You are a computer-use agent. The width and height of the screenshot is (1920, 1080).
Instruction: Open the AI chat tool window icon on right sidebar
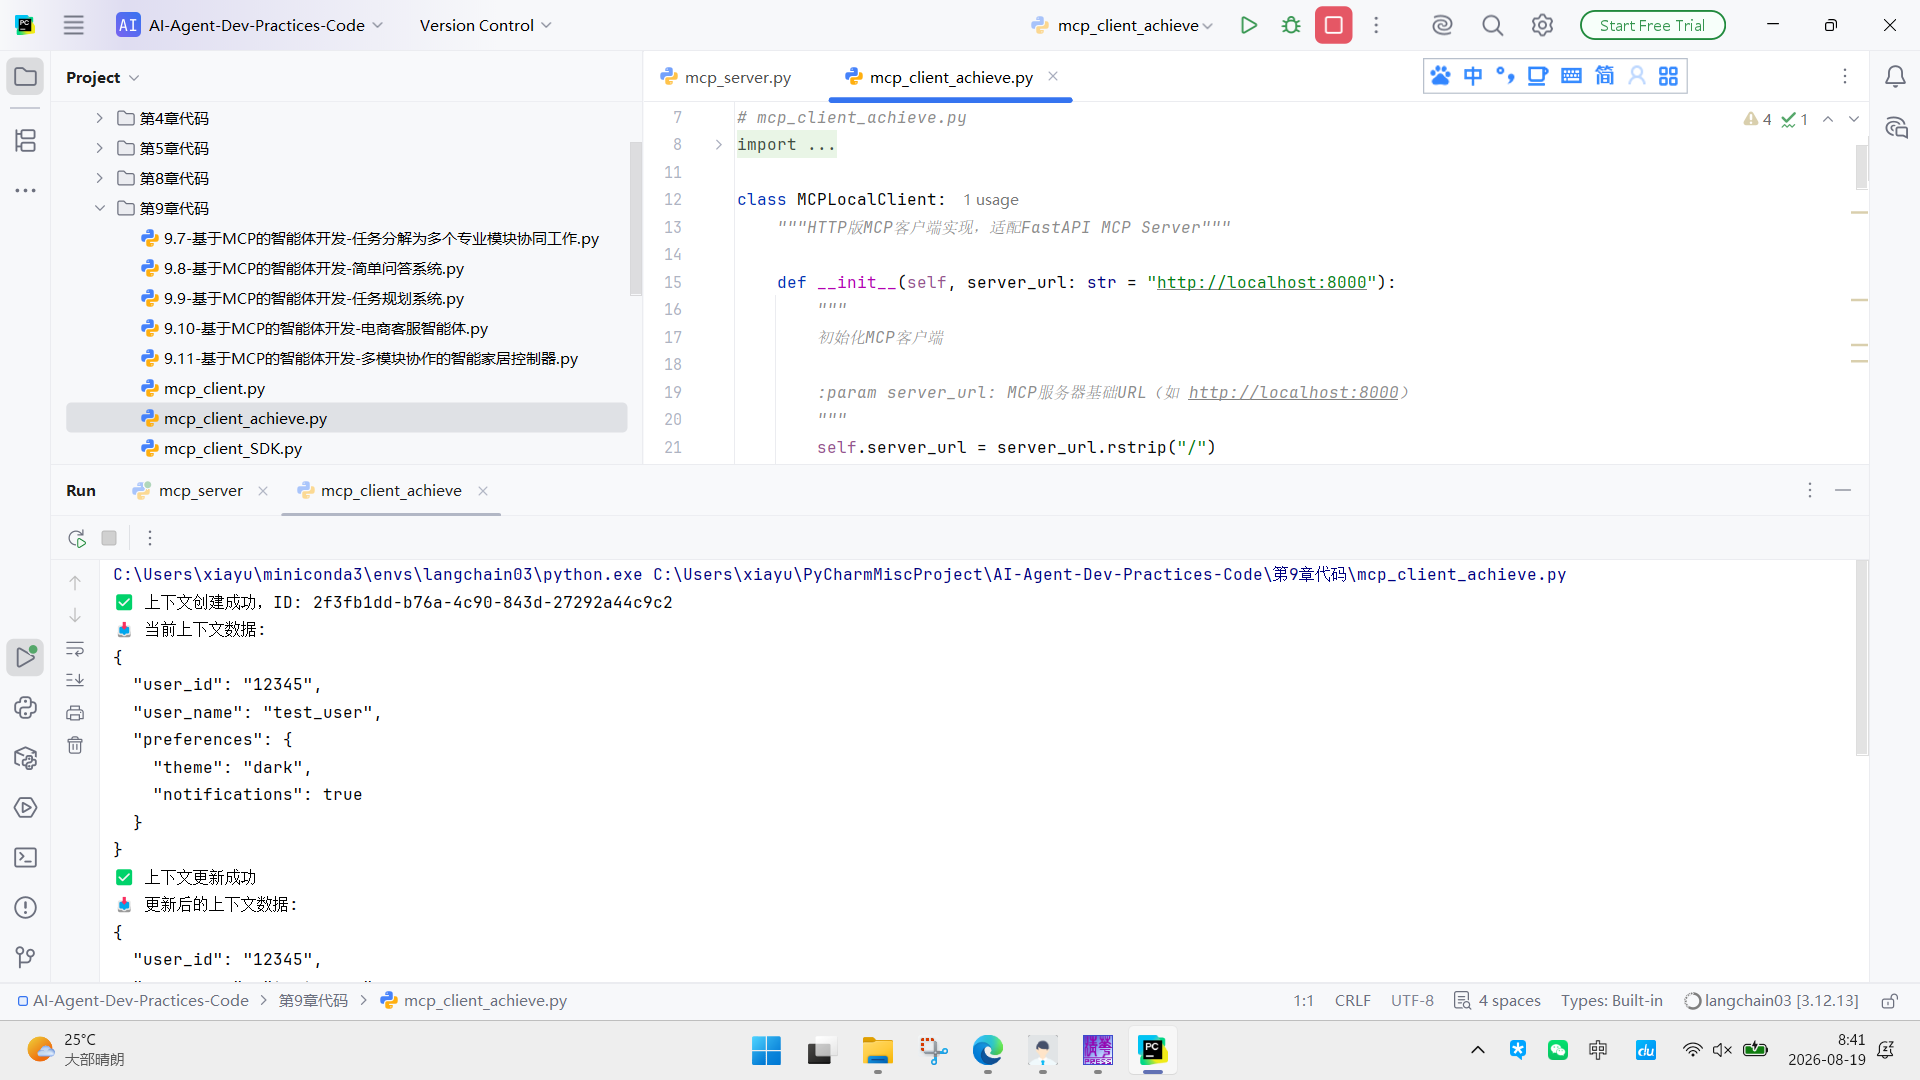pos(1895,128)
